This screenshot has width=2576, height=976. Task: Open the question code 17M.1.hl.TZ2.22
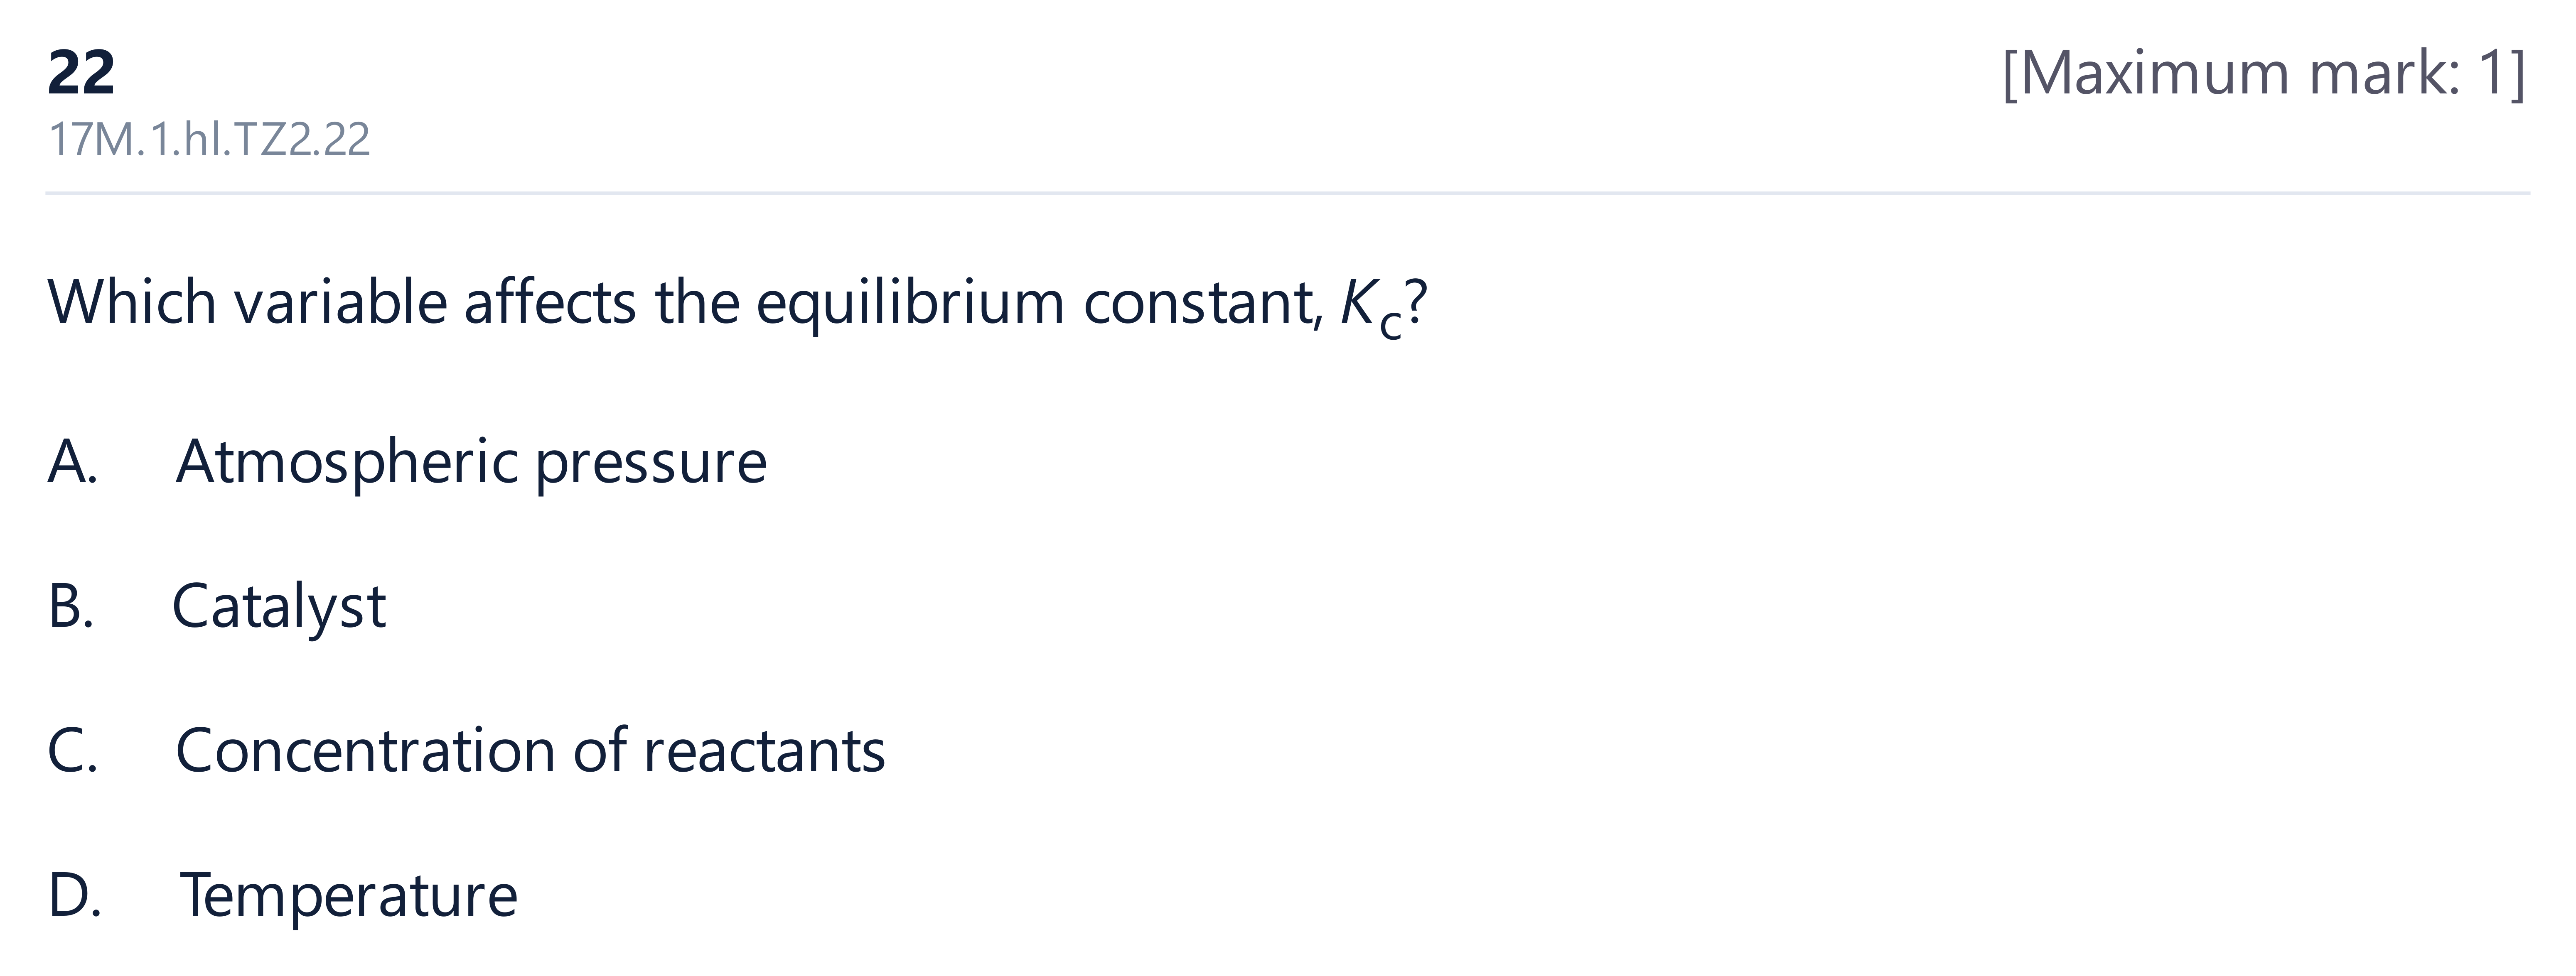point(209,140)
